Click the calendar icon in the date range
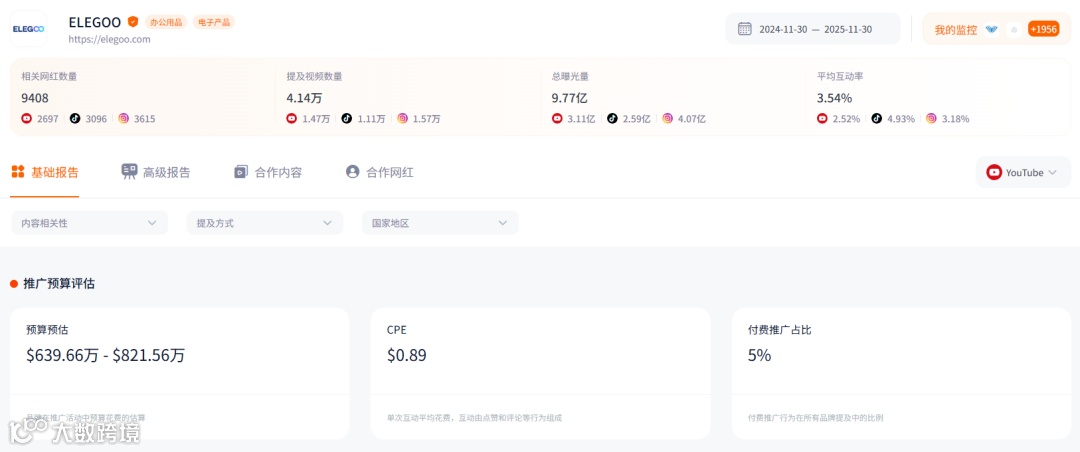The image size is (1080, 452). (x=745, y=29)
